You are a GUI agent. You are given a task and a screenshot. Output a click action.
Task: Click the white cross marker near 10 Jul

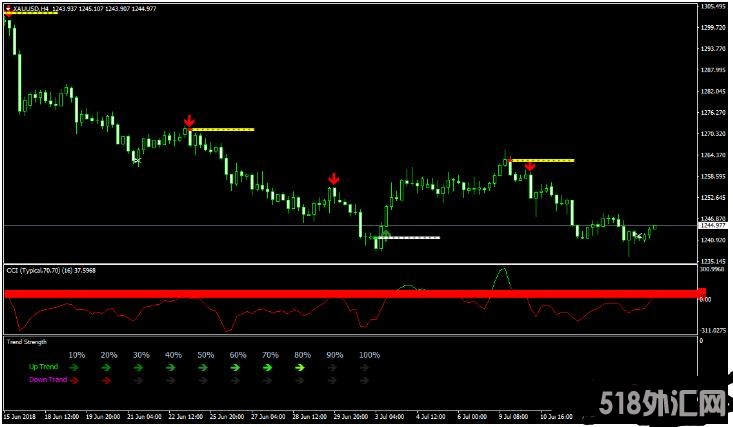637,235
